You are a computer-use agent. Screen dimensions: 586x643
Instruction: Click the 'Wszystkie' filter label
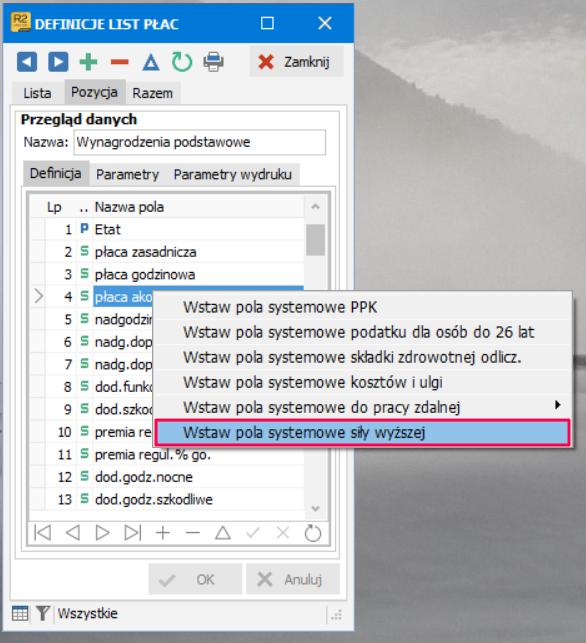(87, 613)
